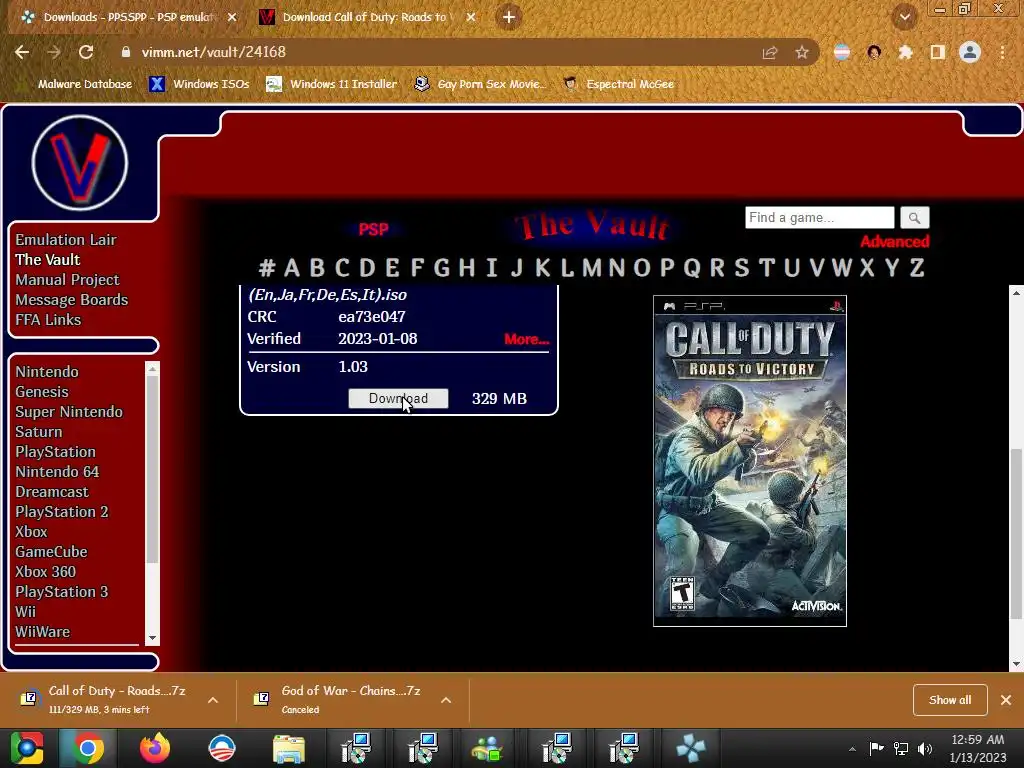The image size is (1024, 768).
Task: Open The Vault sidebar link
Action: (48, 260)
